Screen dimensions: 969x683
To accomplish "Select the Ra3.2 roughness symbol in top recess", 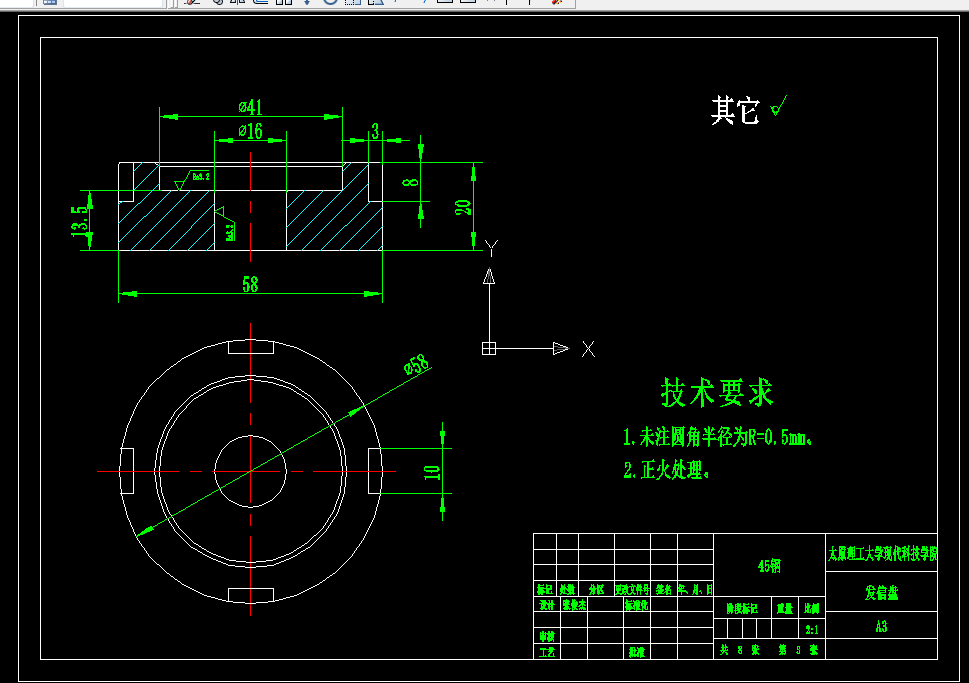I will coord(193,180).
